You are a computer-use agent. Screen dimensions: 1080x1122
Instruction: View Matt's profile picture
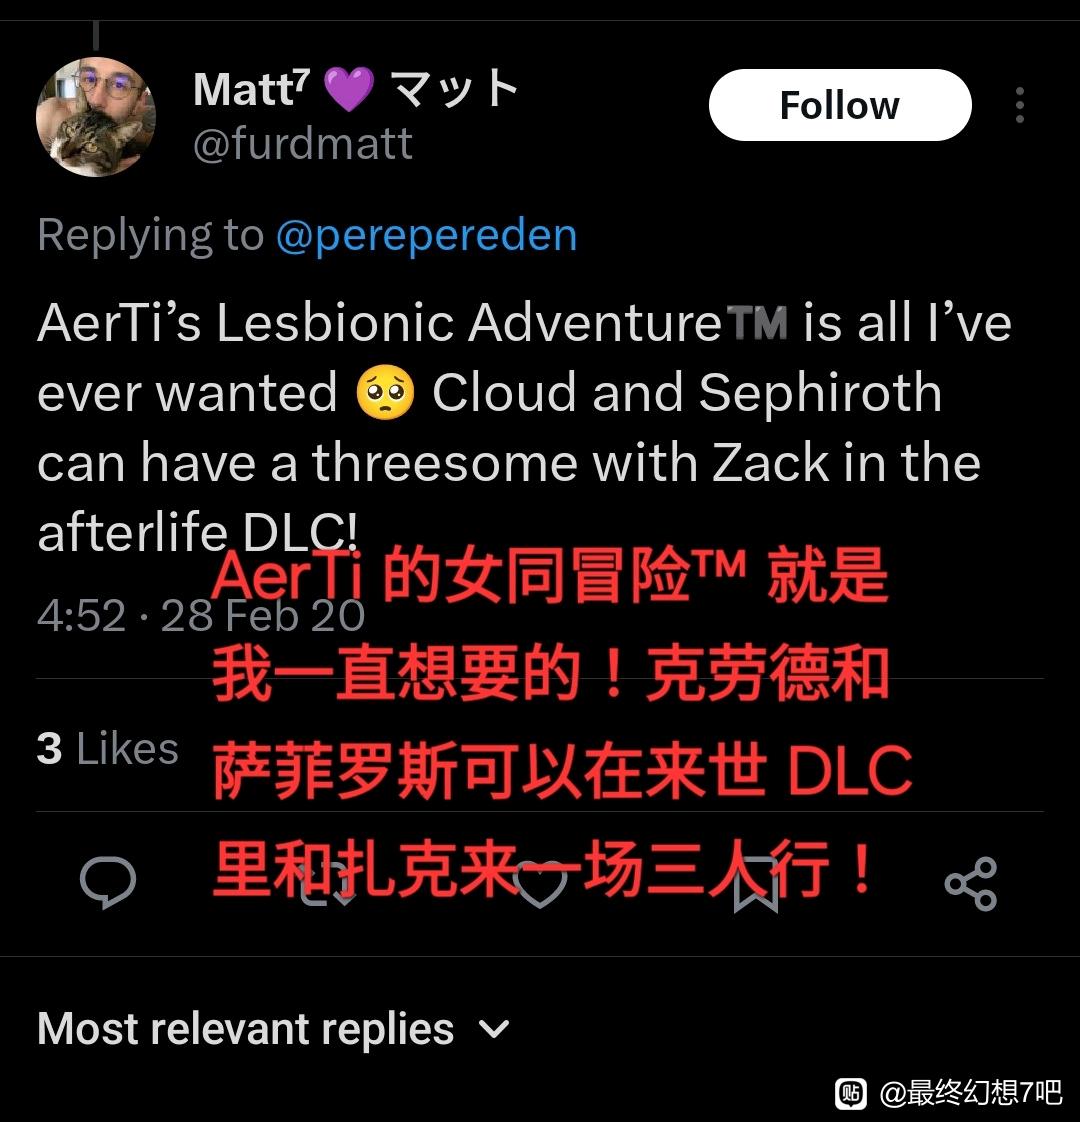[96, 117]
